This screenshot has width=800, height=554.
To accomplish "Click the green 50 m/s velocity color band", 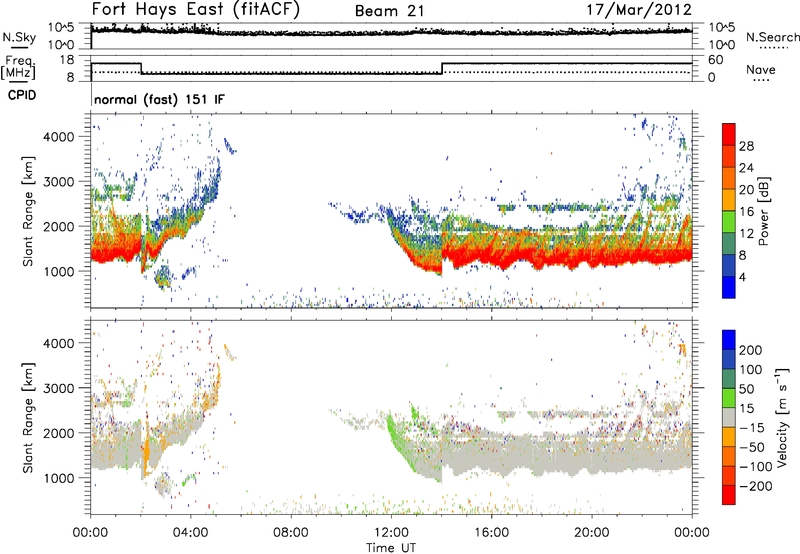I will (729, 398).
